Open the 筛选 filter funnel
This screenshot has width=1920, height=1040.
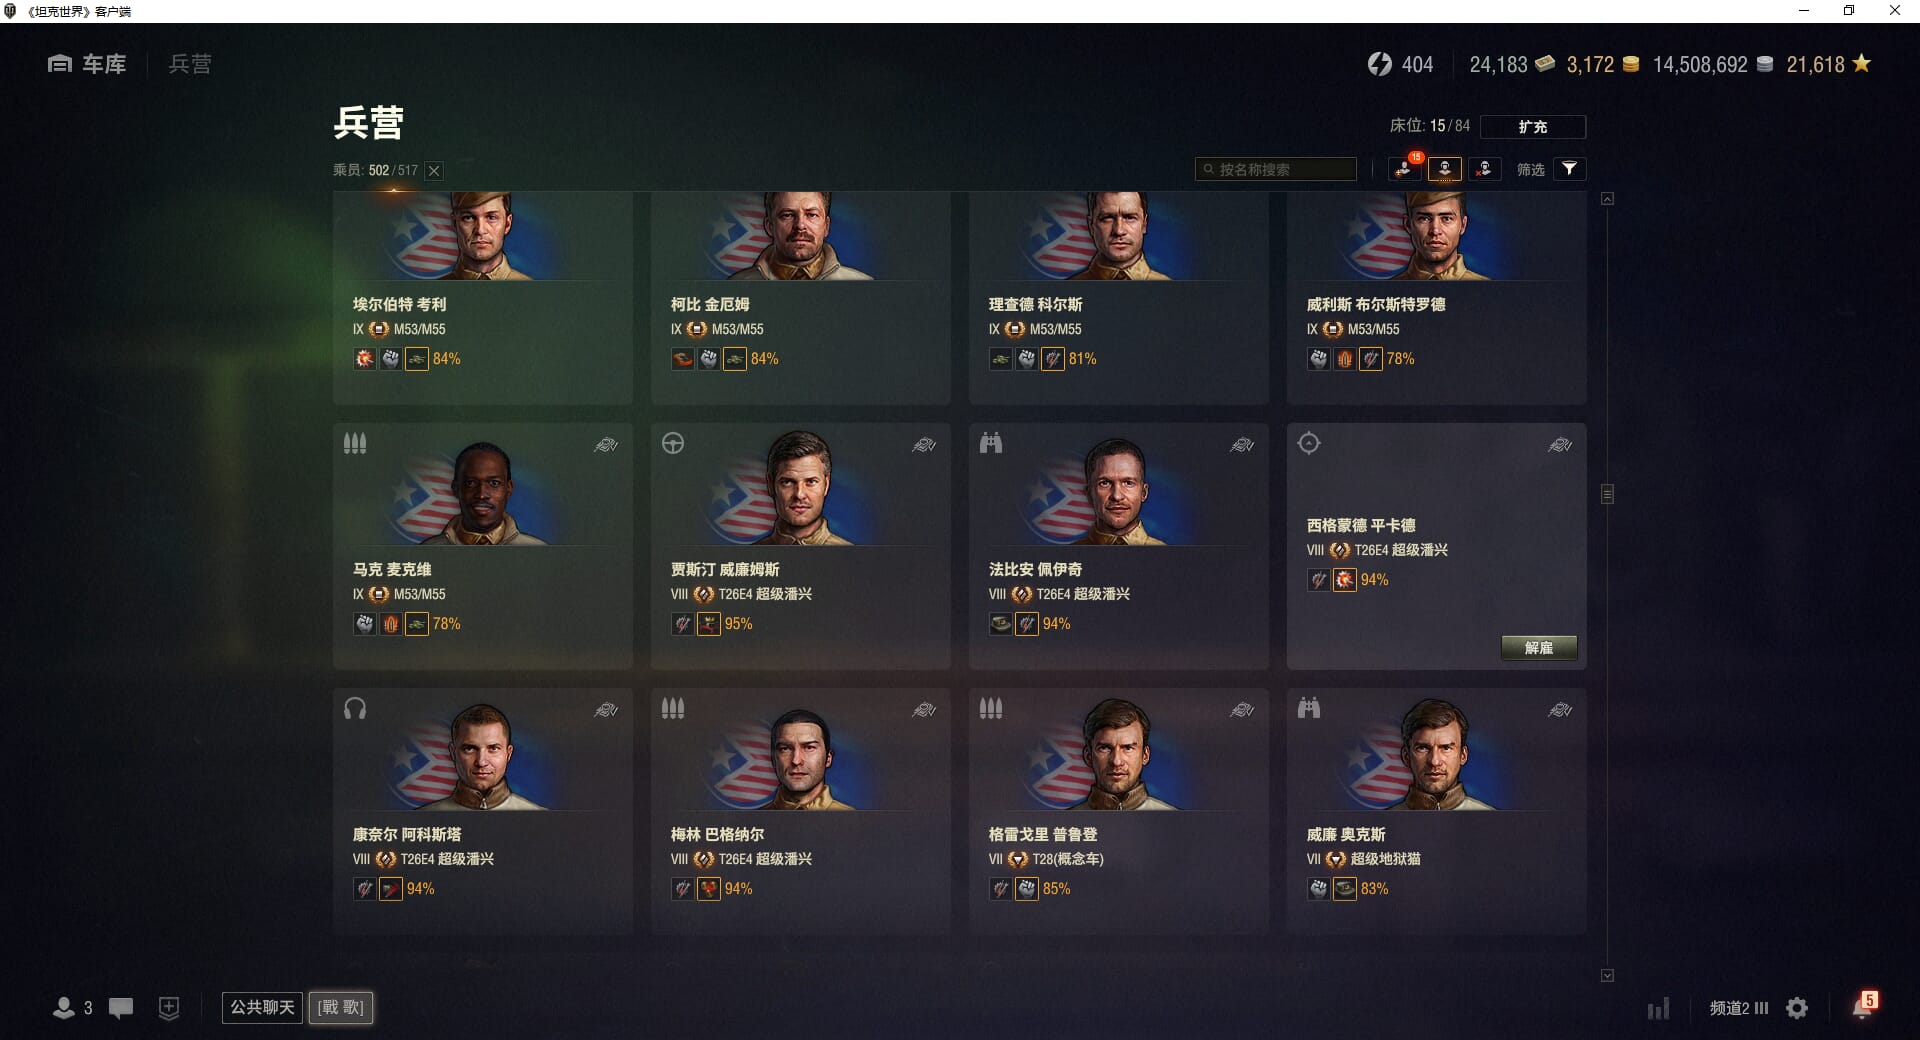pos(1569,169)
